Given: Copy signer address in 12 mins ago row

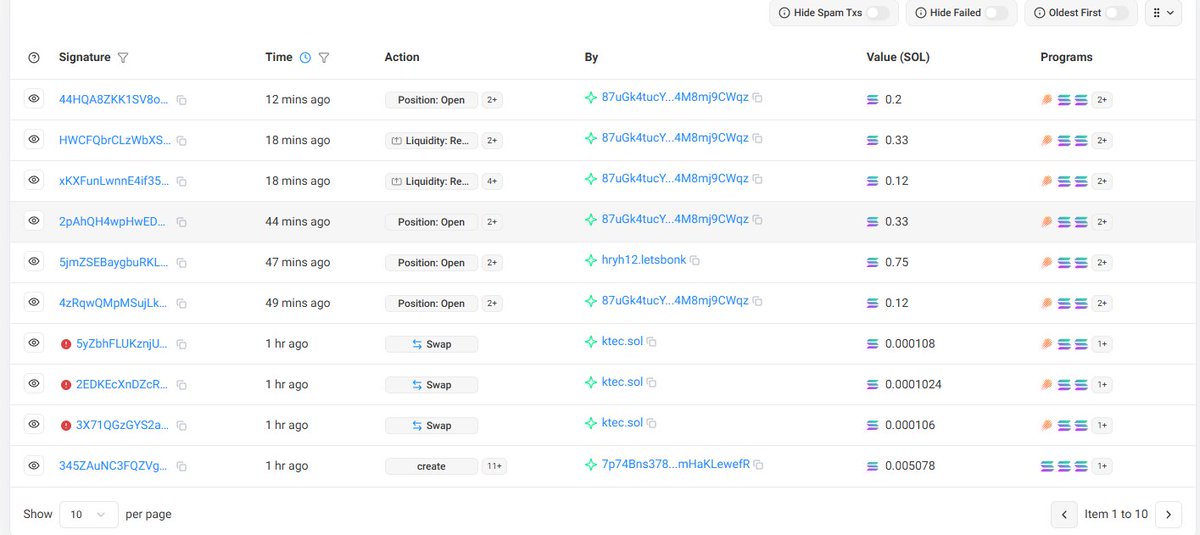Looking at the screenshot, I should coord(758,98).
